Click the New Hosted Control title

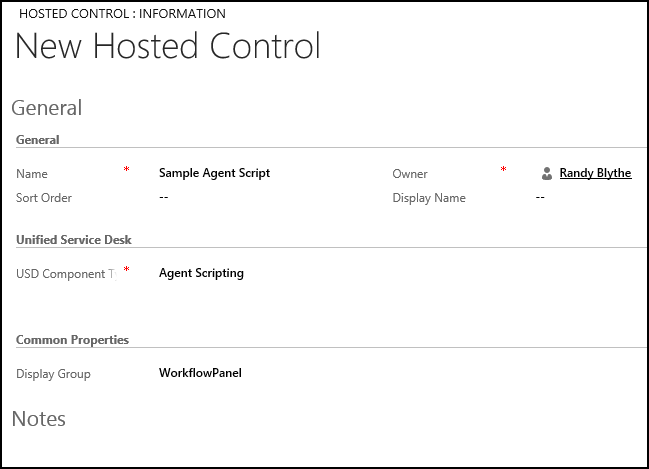168,47
